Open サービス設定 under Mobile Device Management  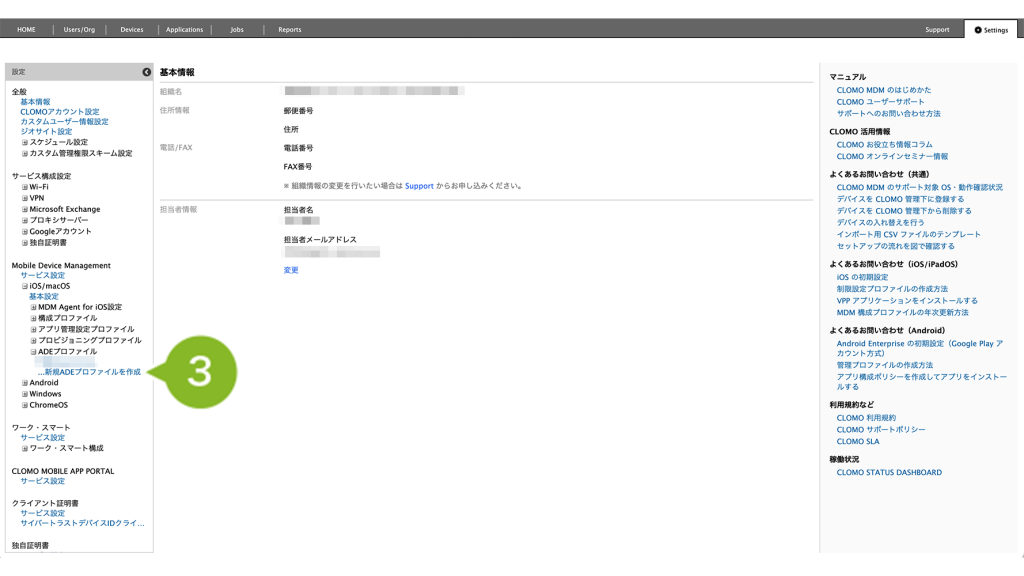tap(42, 276)
